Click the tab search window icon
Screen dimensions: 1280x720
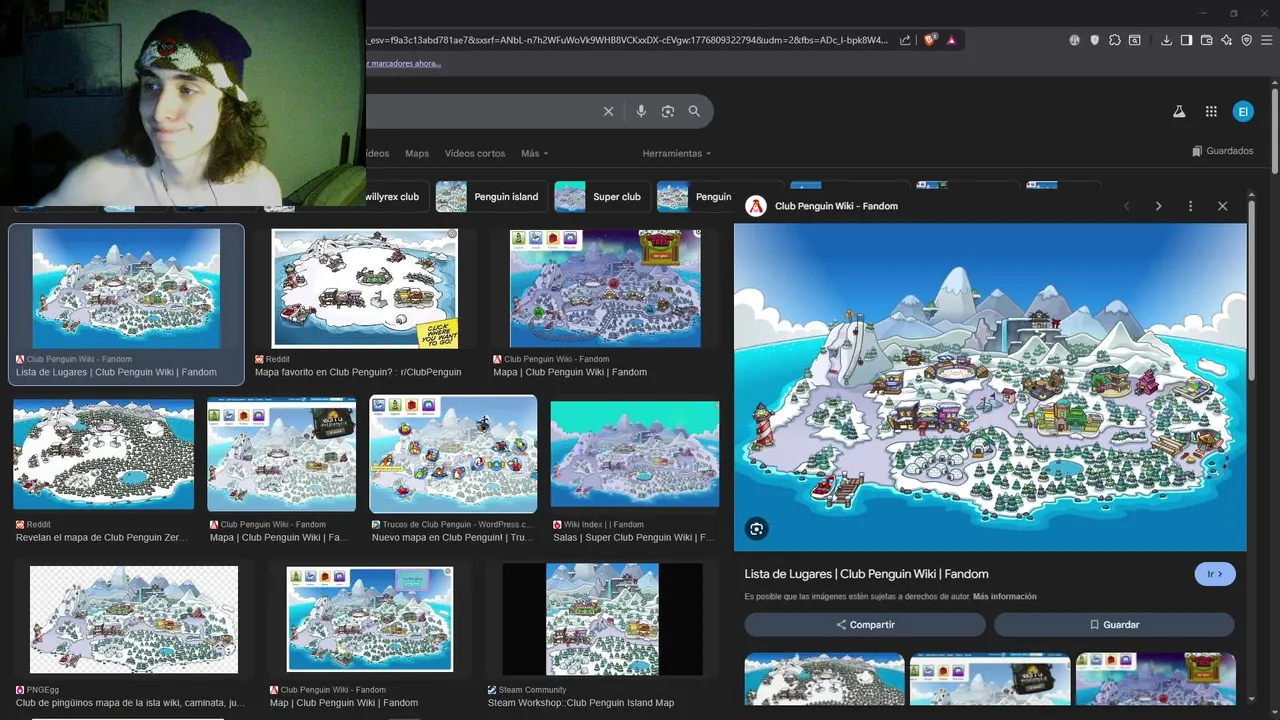pyautogui.click(x=1135, y=40)
